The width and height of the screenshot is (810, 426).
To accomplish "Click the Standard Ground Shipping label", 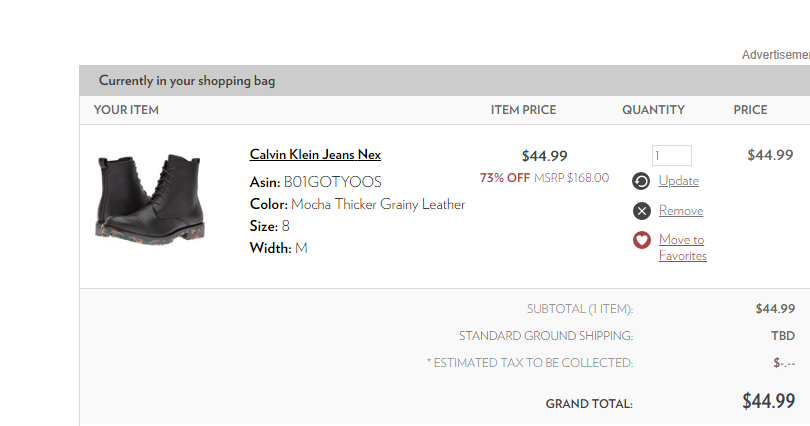I will coord(546,336).
